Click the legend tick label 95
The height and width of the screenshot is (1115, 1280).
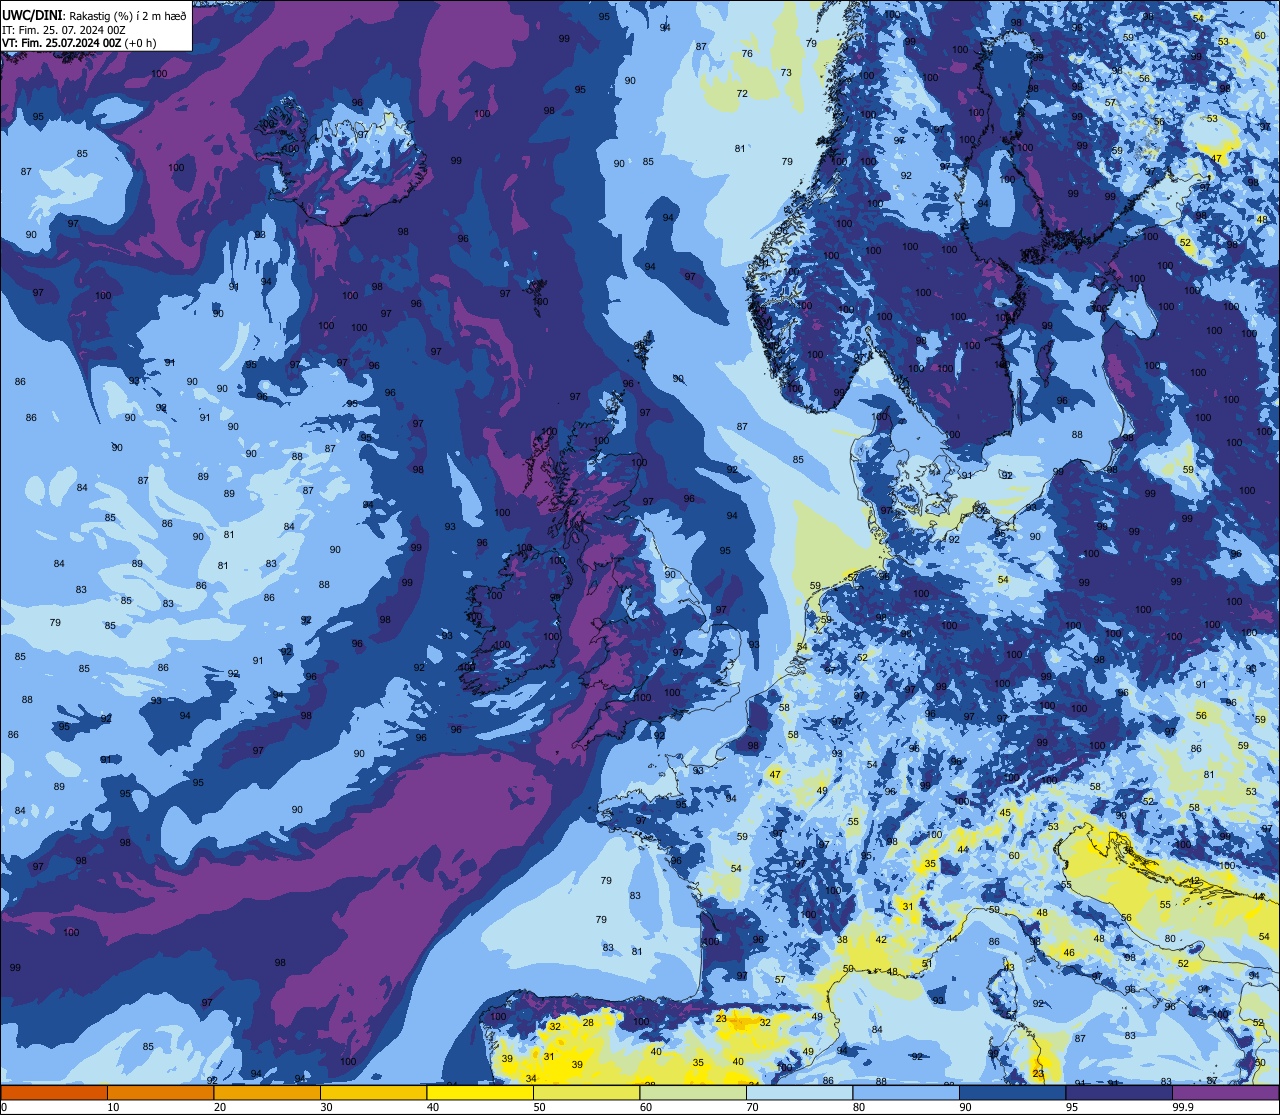coord(1072,1107)
